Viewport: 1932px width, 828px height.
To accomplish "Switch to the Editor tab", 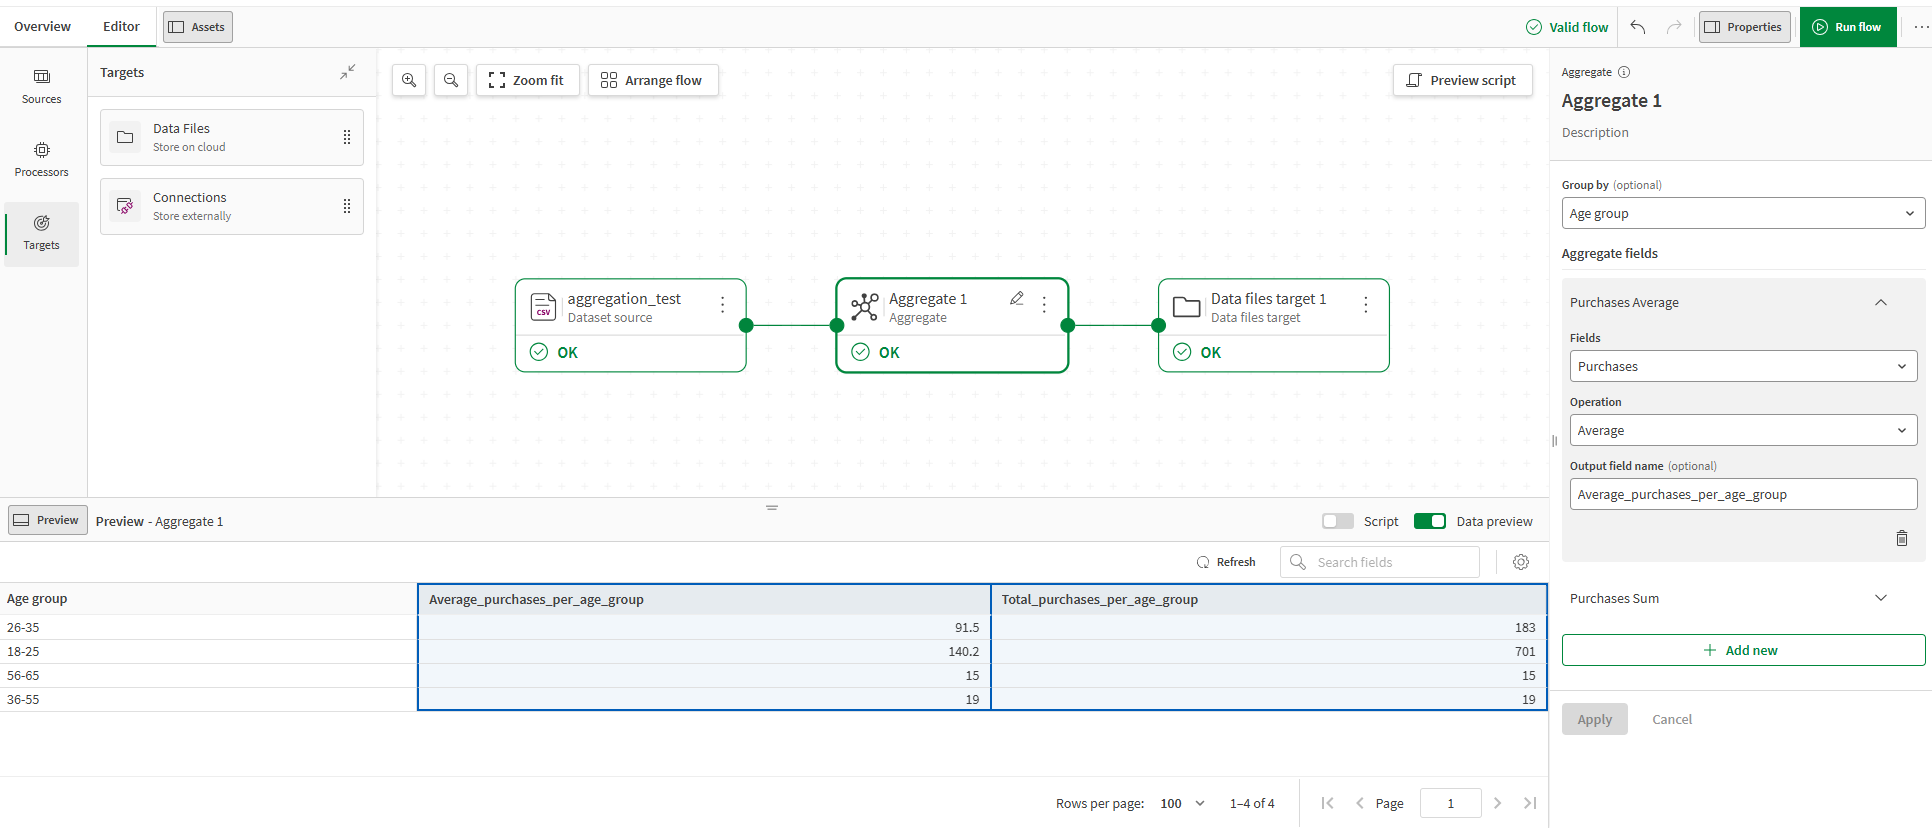I will pos(121,27).
